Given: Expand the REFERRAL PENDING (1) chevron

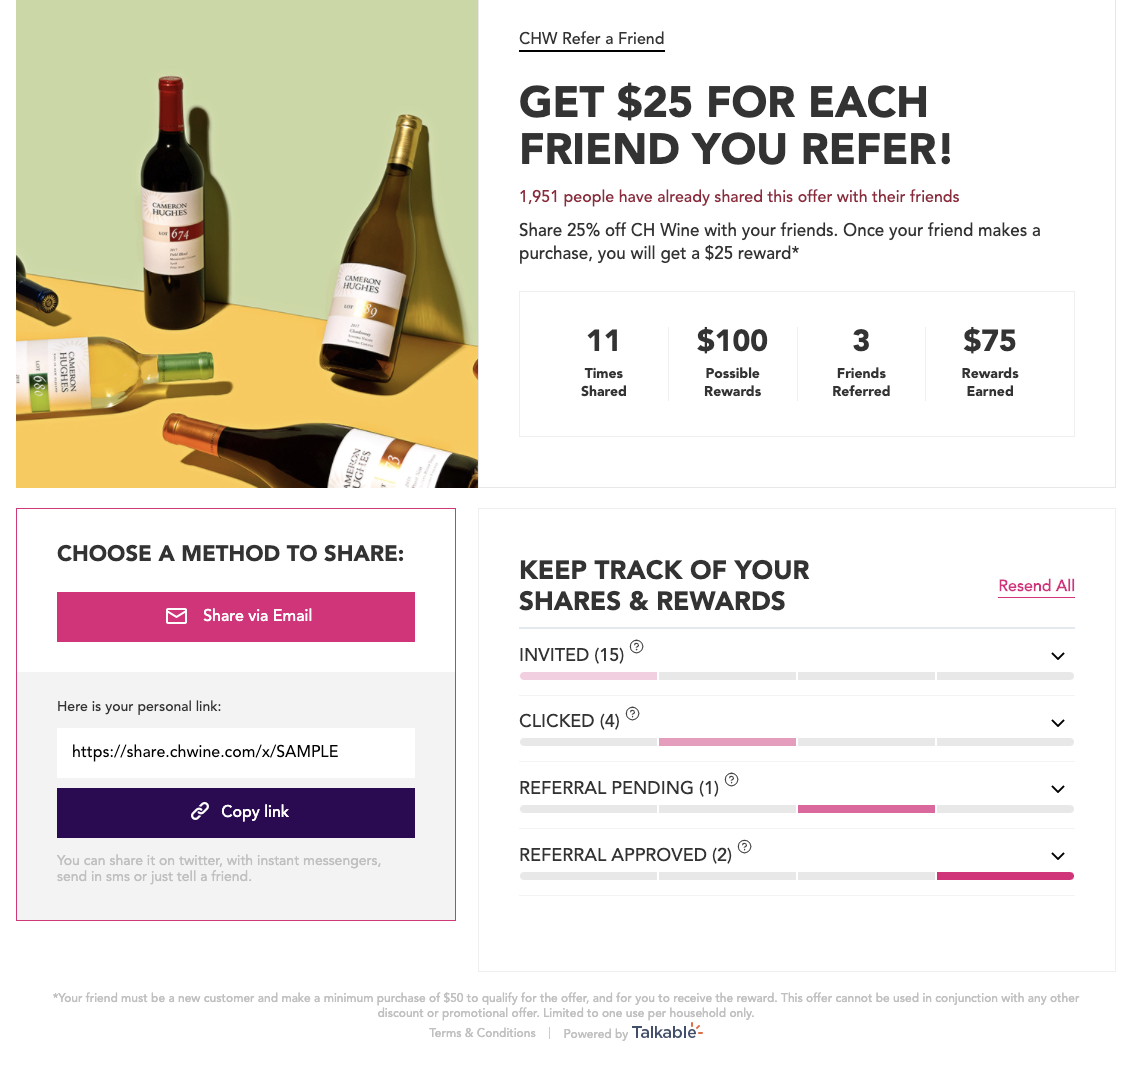Looking at the screenshot, I should tap(1057, 789).
